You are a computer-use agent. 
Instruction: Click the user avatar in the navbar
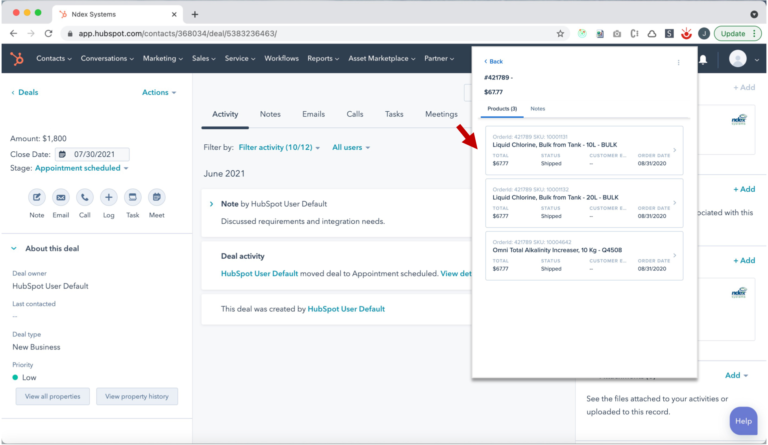point(738,59)
